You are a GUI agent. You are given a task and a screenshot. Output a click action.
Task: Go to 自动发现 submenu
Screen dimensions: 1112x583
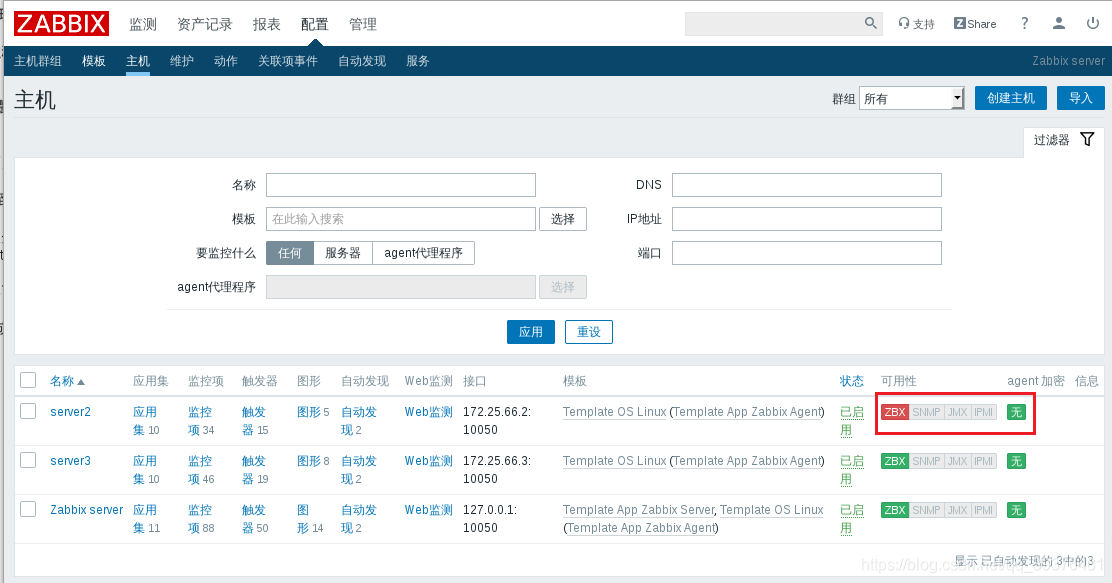[x=362, y=61]
